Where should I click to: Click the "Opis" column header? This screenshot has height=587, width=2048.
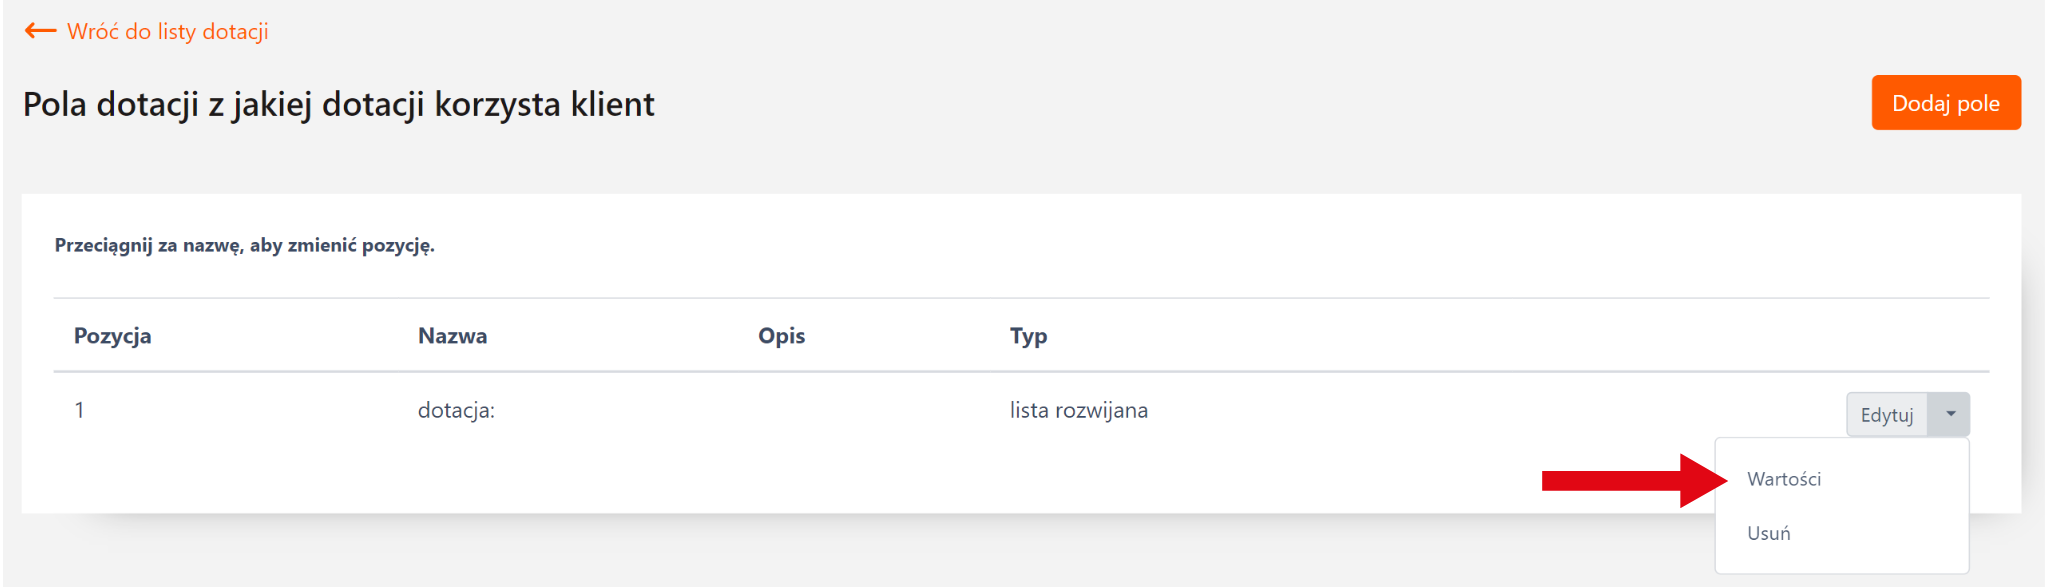tap(781, 336)
